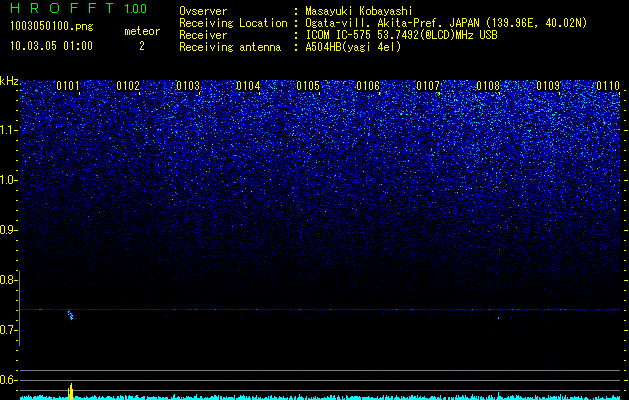The height and width of the screenshot is (400, 629).
Task: Click the Ogata-vill. Akita-Pref. JAPAN location text
Action: (448, 23)
